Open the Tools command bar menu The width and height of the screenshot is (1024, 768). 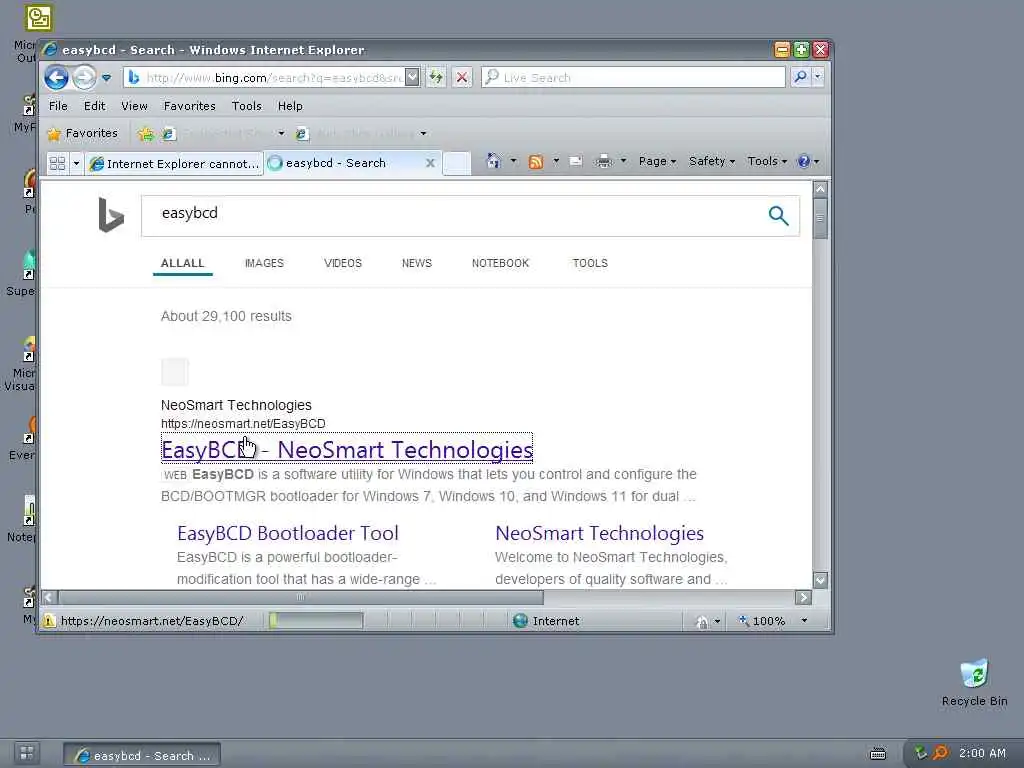(x=767, y=161)
